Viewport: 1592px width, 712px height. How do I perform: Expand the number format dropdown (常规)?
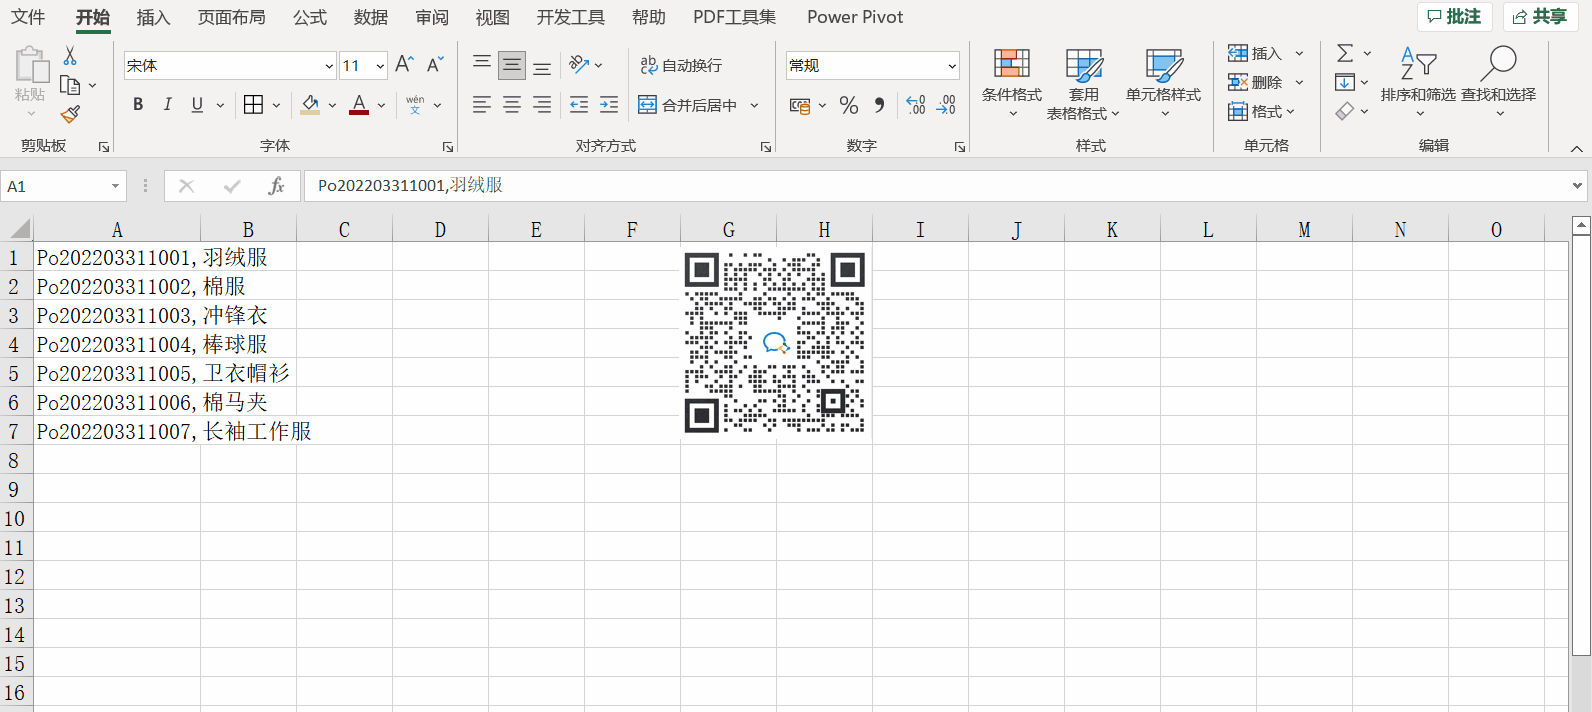tap(951, 66)
